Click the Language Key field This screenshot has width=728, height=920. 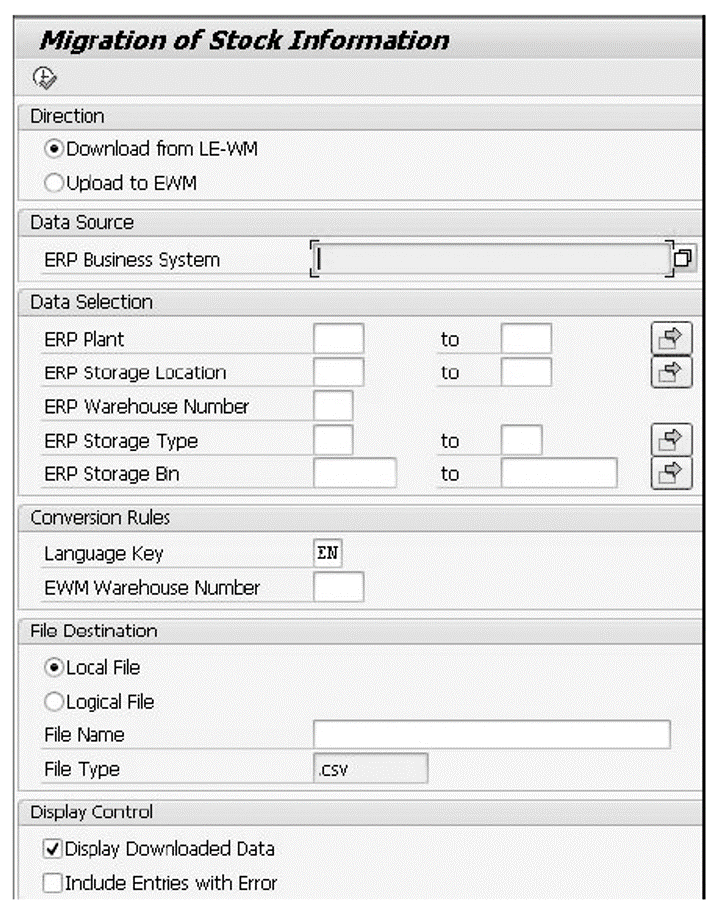(328, 553)
